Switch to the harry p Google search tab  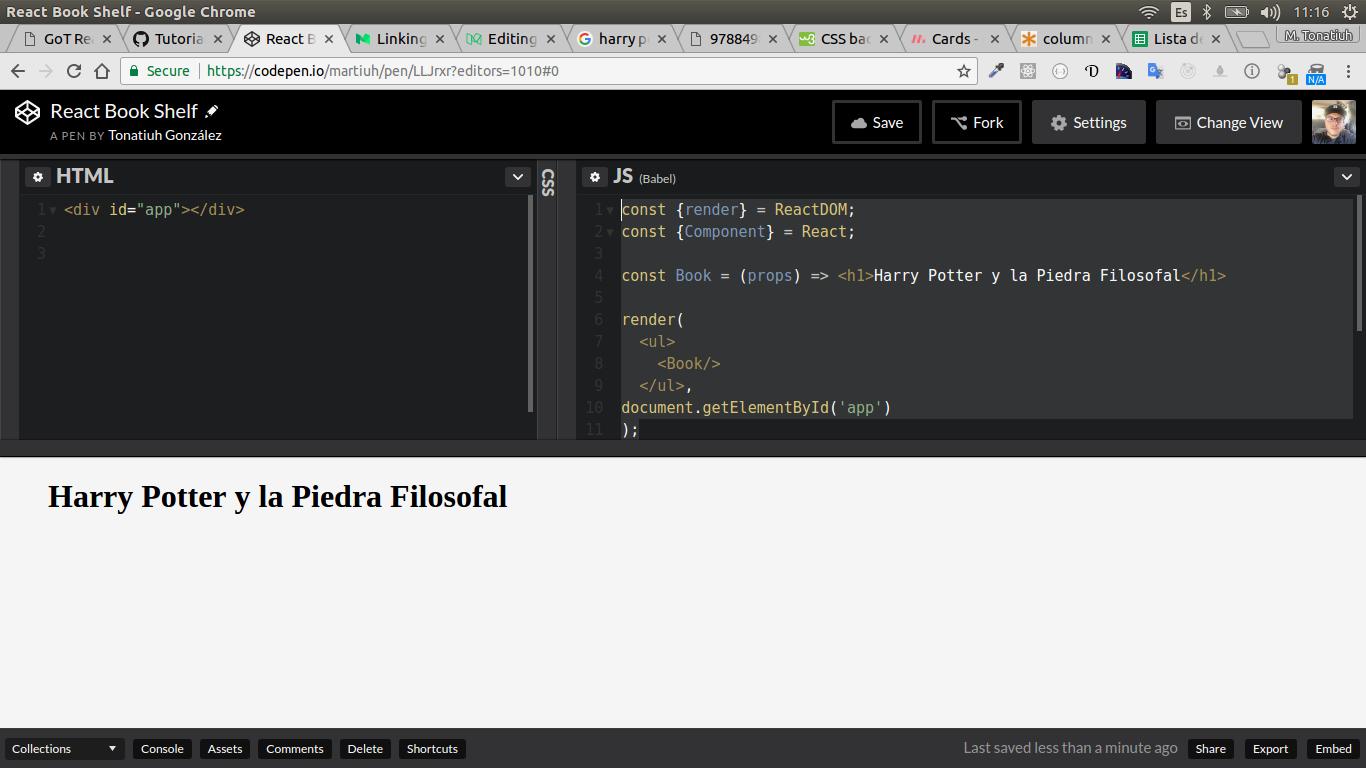[620, 38]
